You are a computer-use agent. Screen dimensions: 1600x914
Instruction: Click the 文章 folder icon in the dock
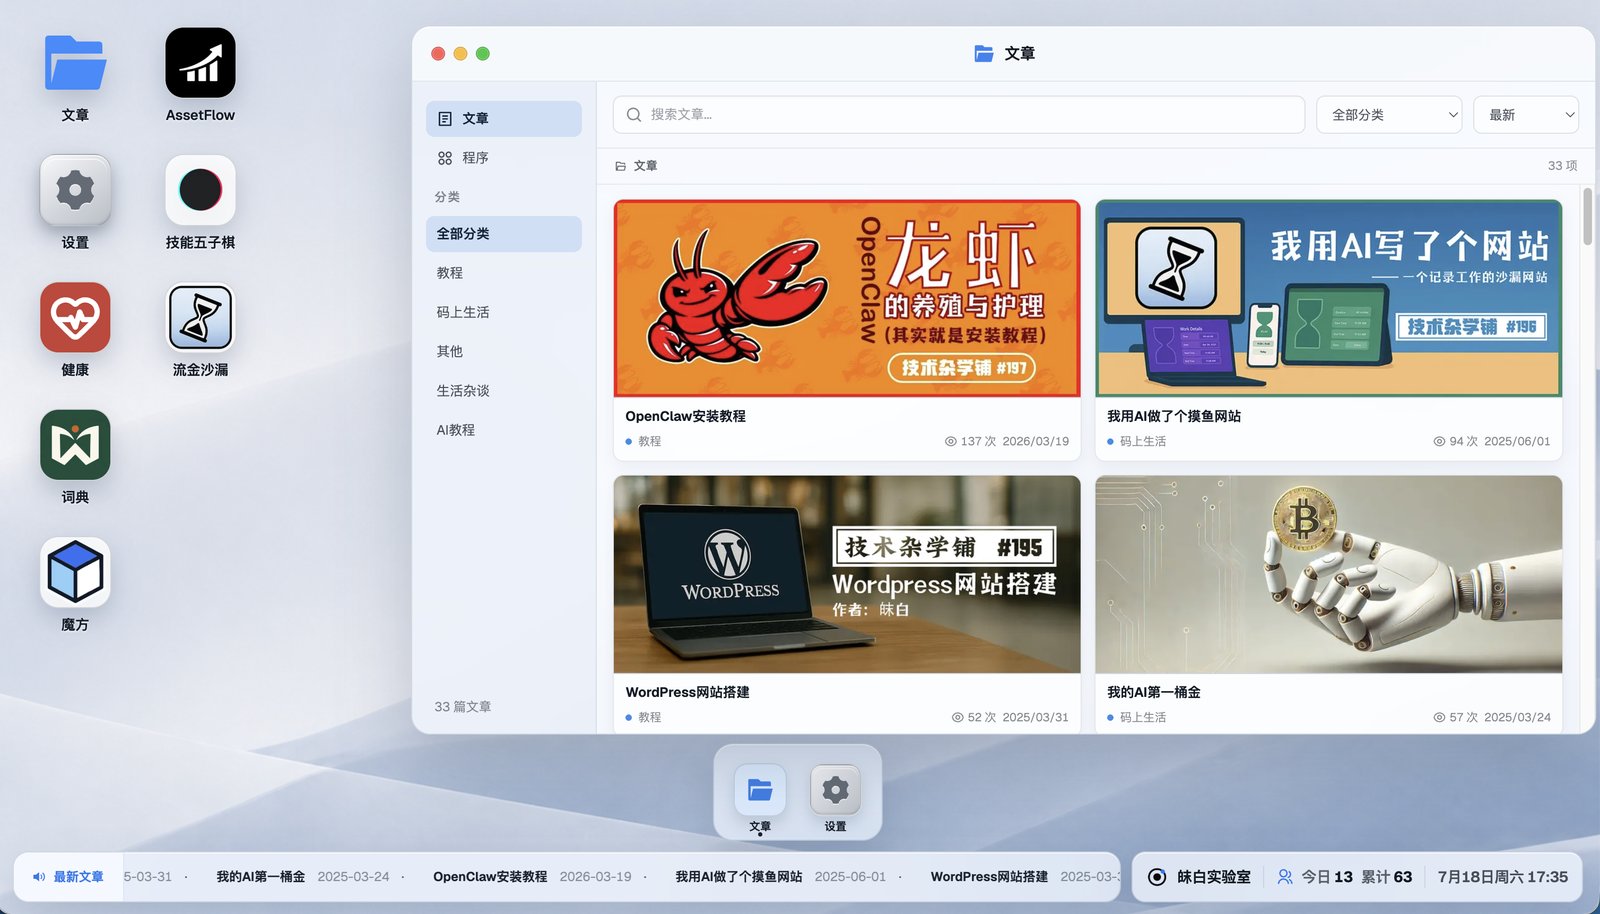760,790
